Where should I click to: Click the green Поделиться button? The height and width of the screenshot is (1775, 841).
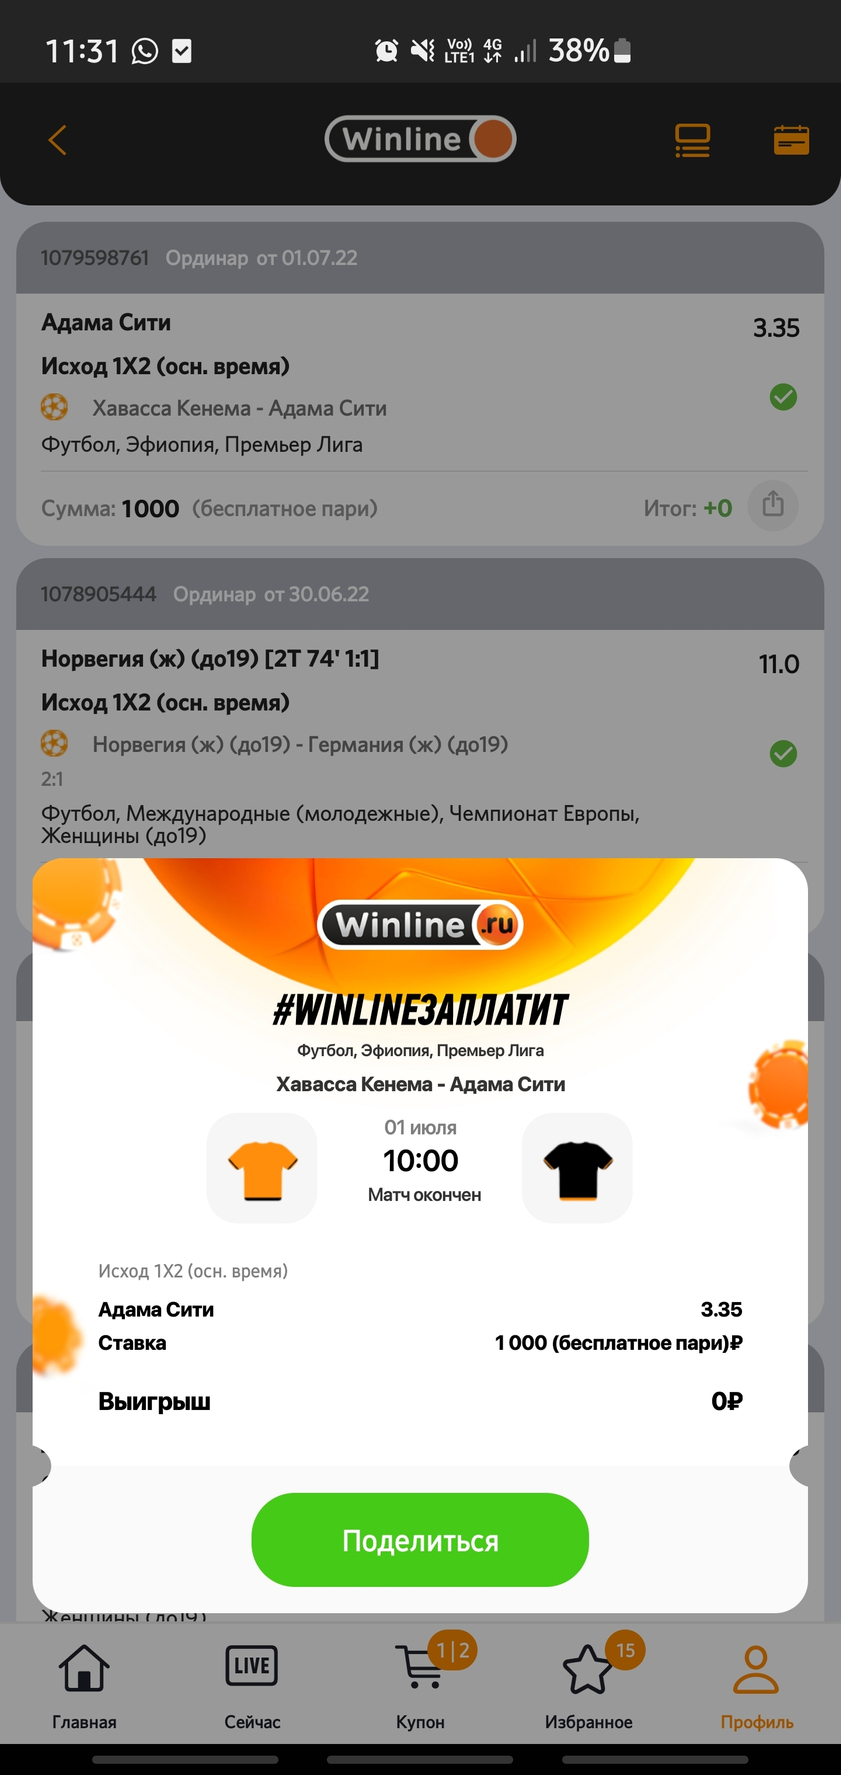coord(420,1540)
